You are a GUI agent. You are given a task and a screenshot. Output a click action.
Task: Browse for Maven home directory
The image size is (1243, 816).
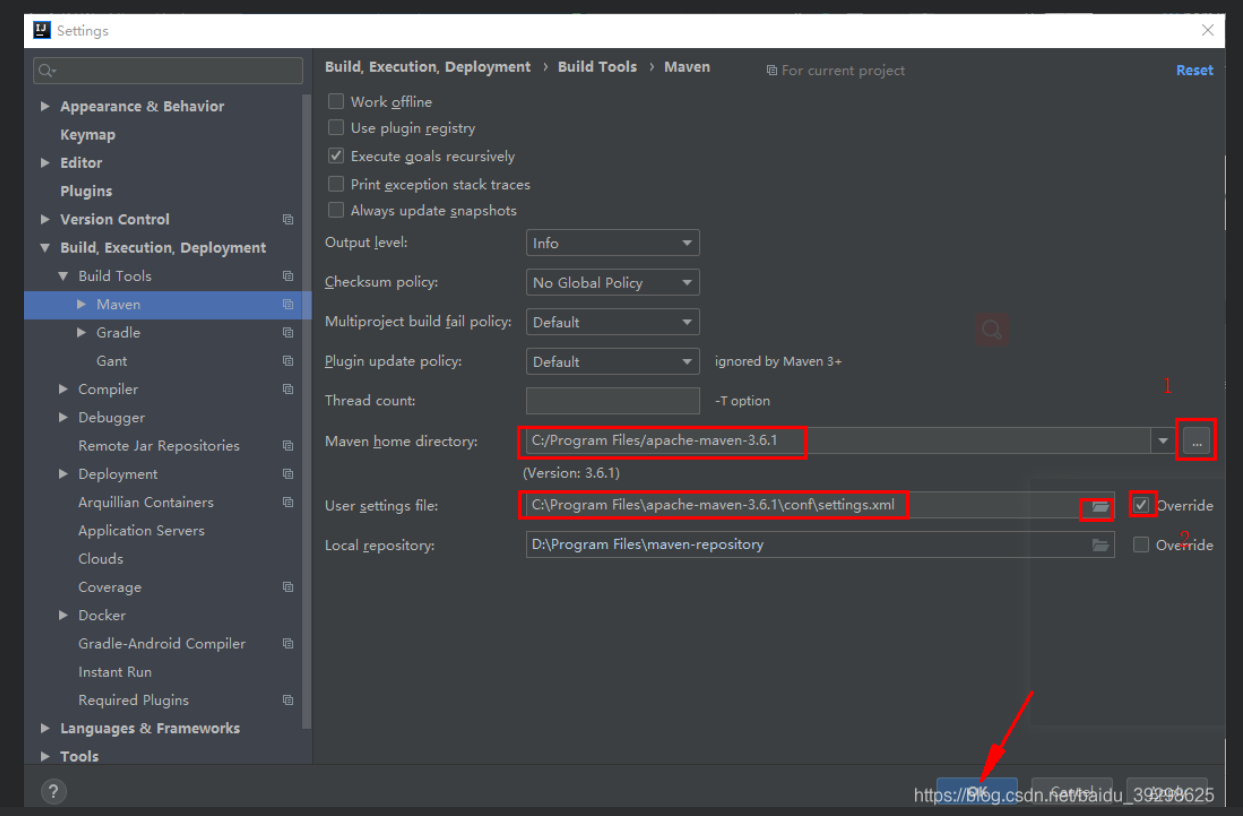[x=1196, y=441]
